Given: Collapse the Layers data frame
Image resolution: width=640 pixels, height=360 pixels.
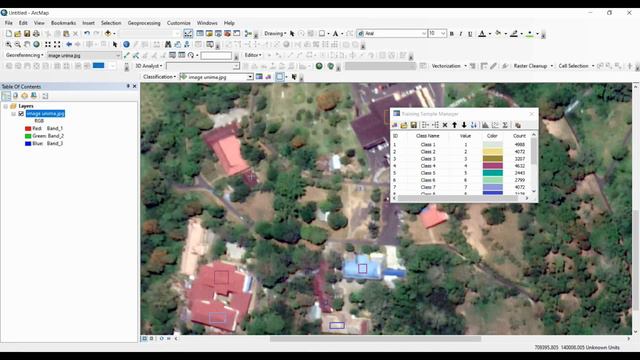Looking at the screenshot, I should point(6,106).
